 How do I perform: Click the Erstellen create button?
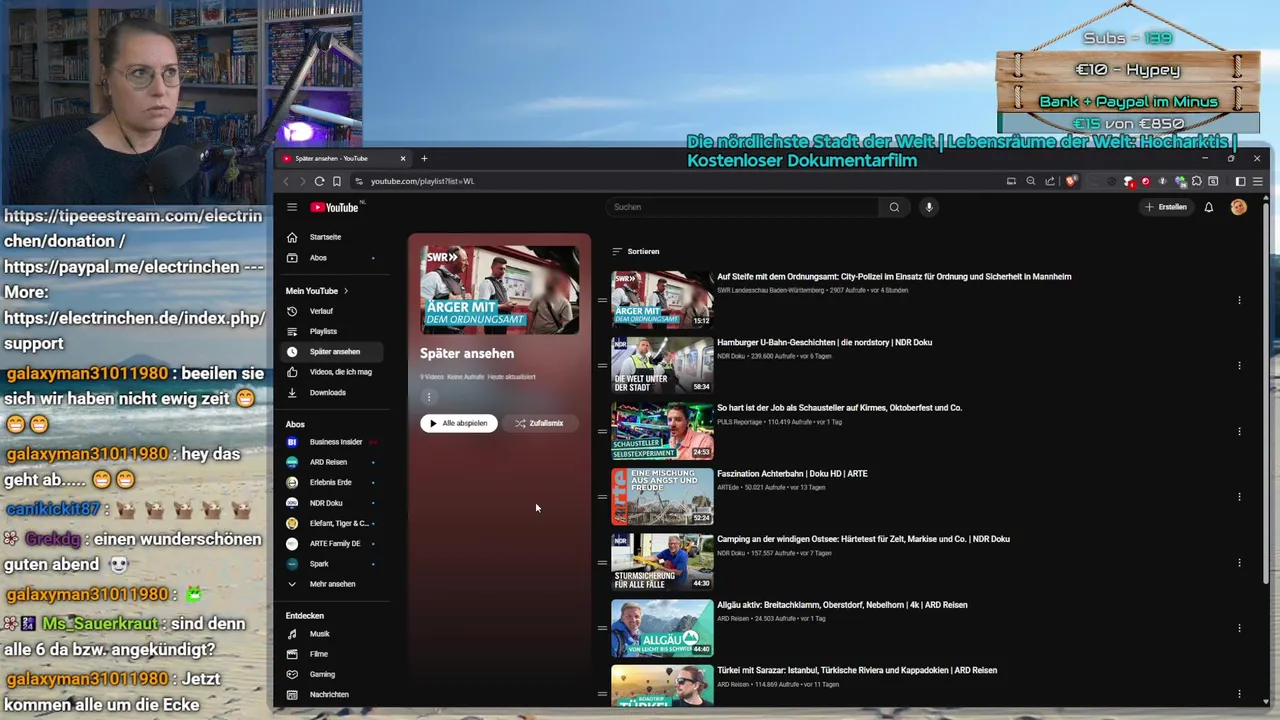[x=1166, y=207]
